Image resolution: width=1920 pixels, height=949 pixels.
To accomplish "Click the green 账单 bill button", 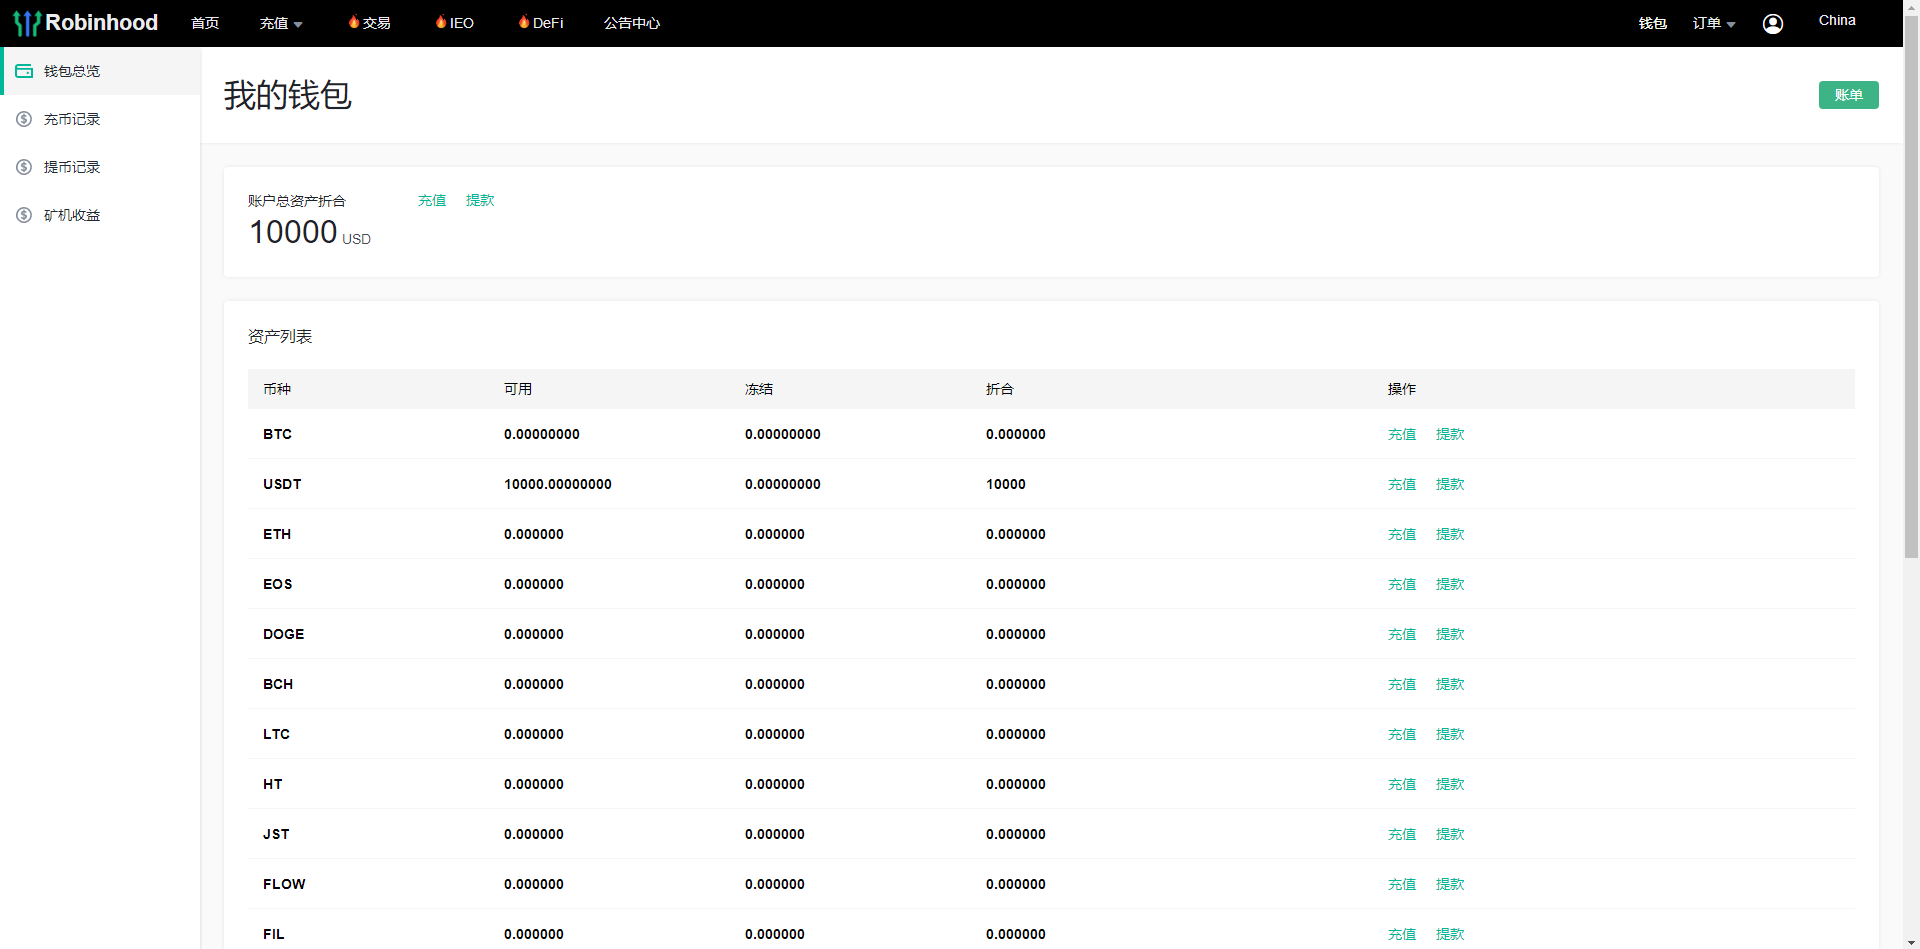I will pos(1848,95).
